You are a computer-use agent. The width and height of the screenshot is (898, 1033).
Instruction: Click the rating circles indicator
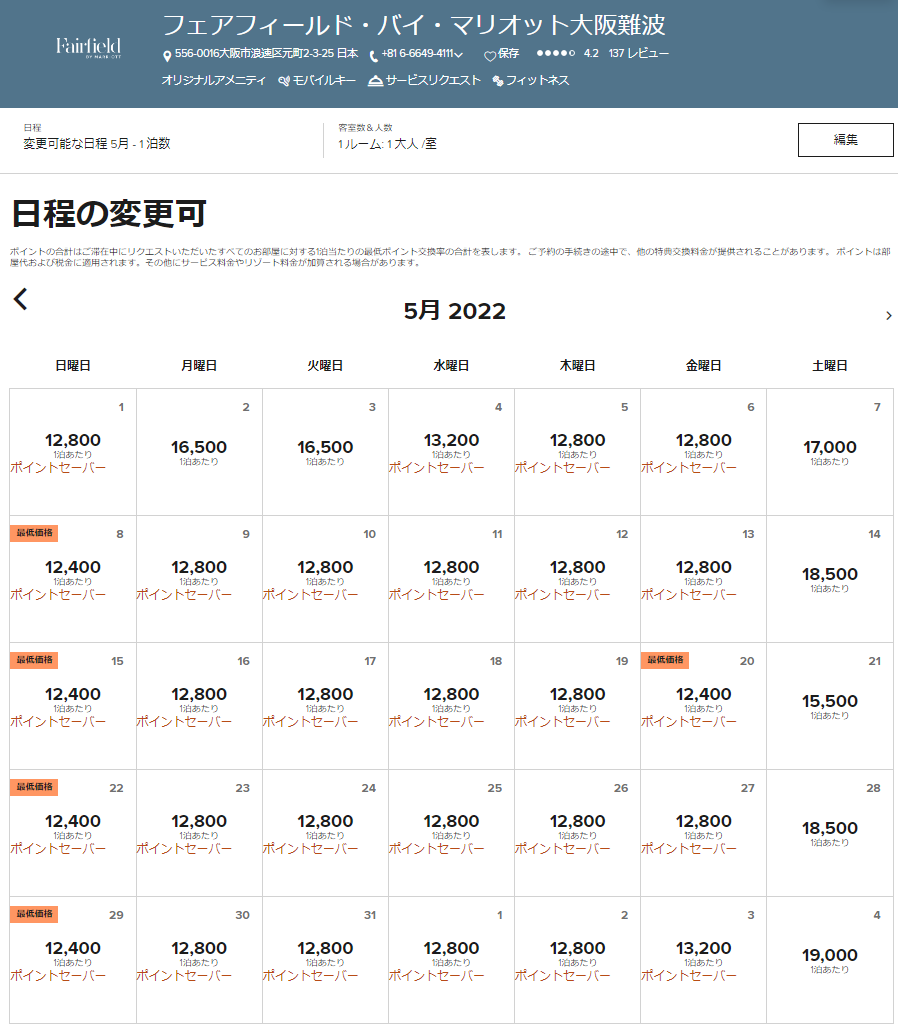[555, 54]
